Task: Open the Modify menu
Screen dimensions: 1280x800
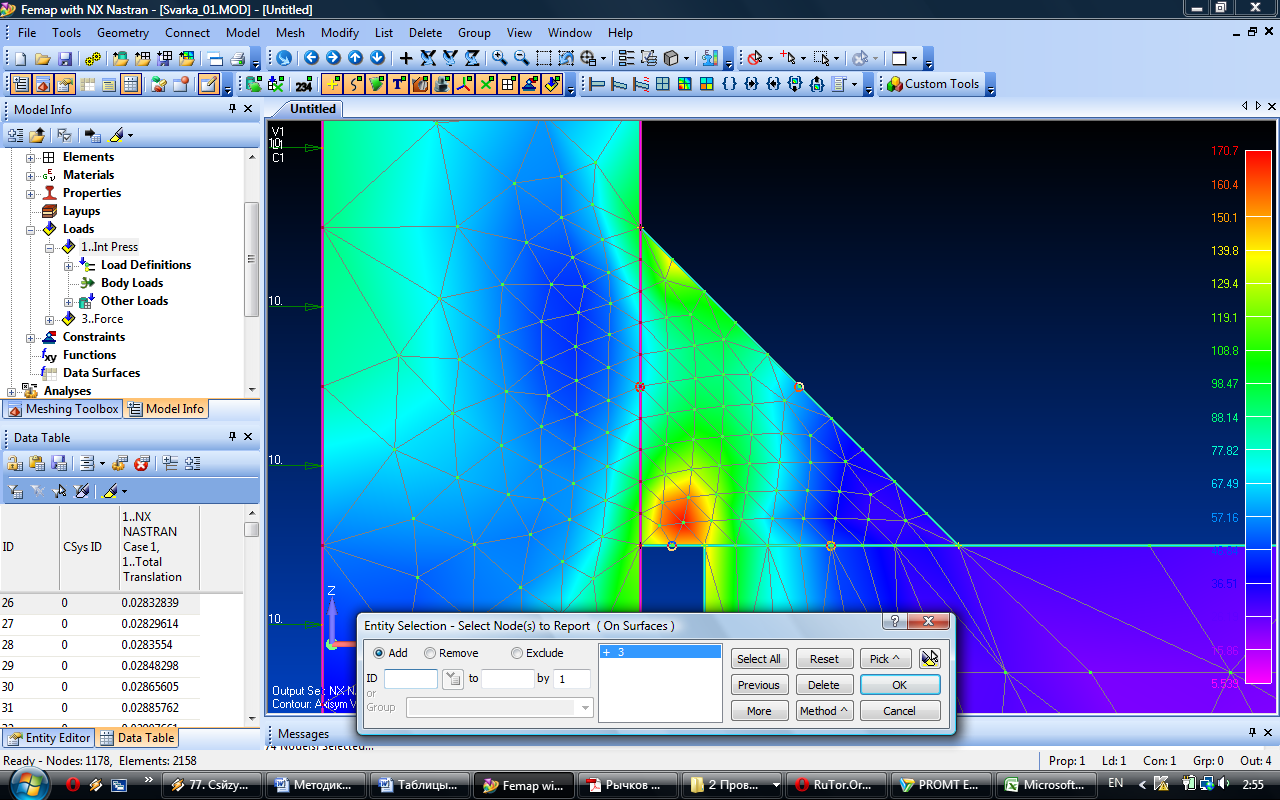Action: click(340, 33)
